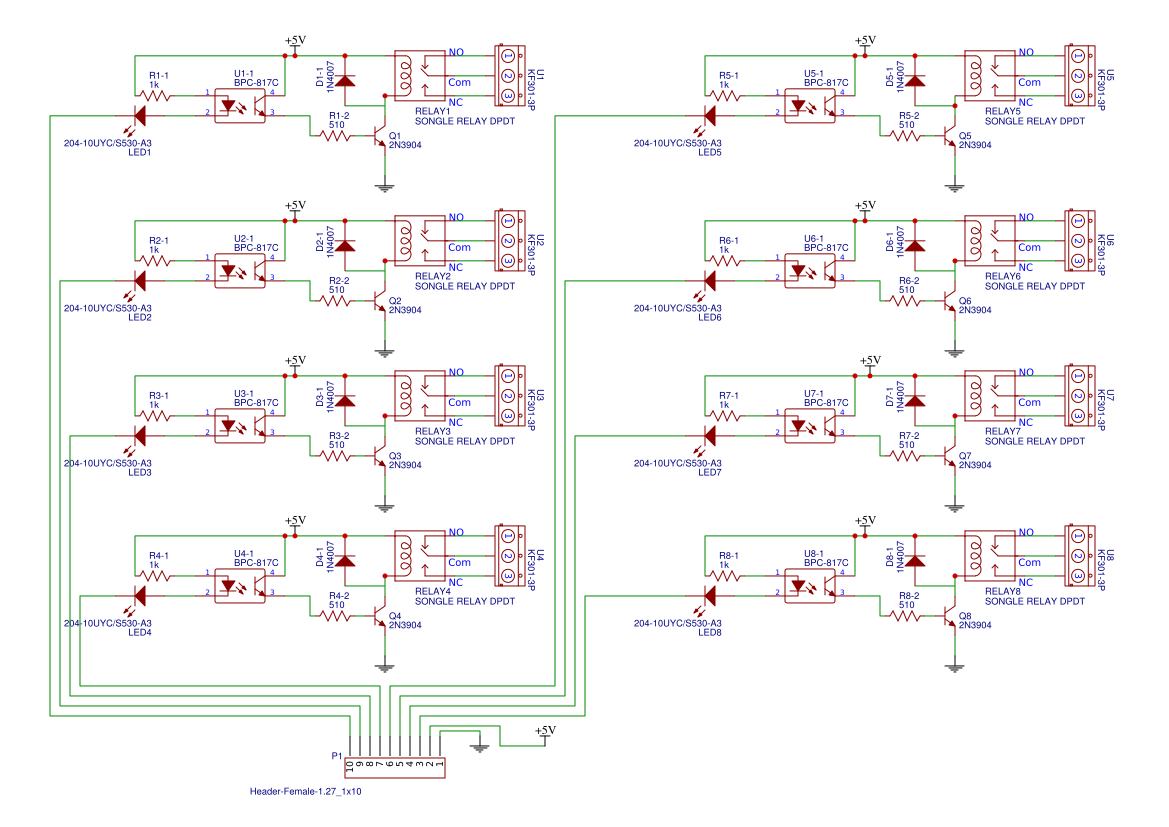Screen dimensions: 1169x827
Task: Select the U7 KF301-3P terminal block
Action: [x=1080, y=395]
